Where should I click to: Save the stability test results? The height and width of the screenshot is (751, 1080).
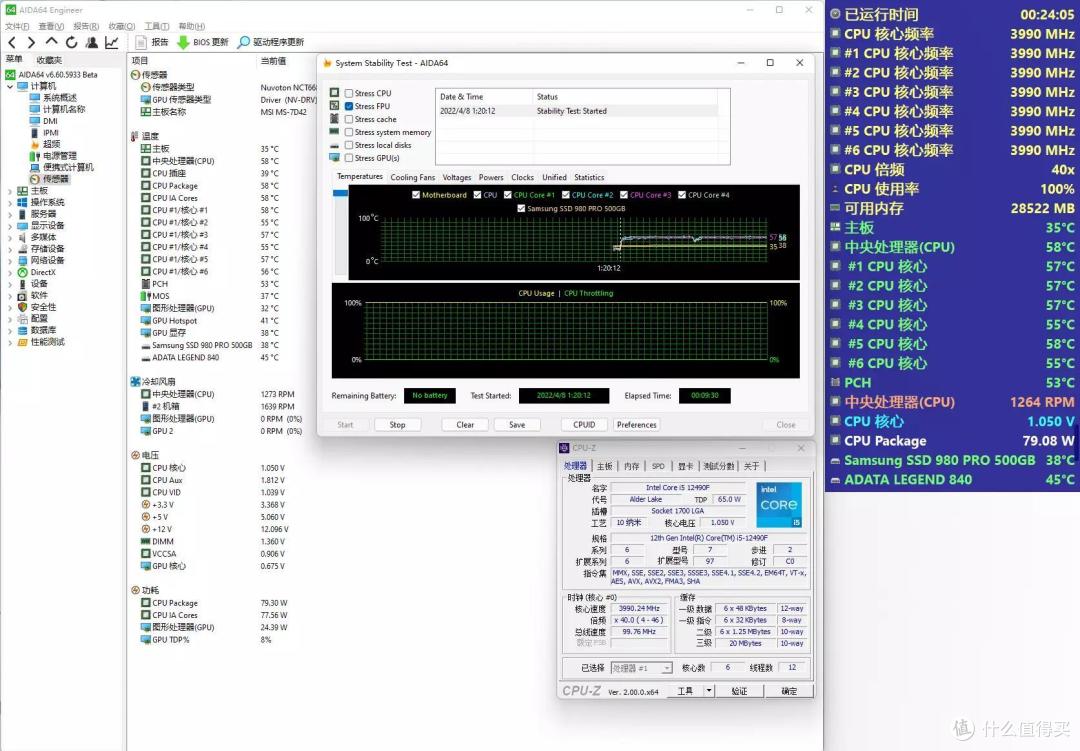[x=517, y=425]
